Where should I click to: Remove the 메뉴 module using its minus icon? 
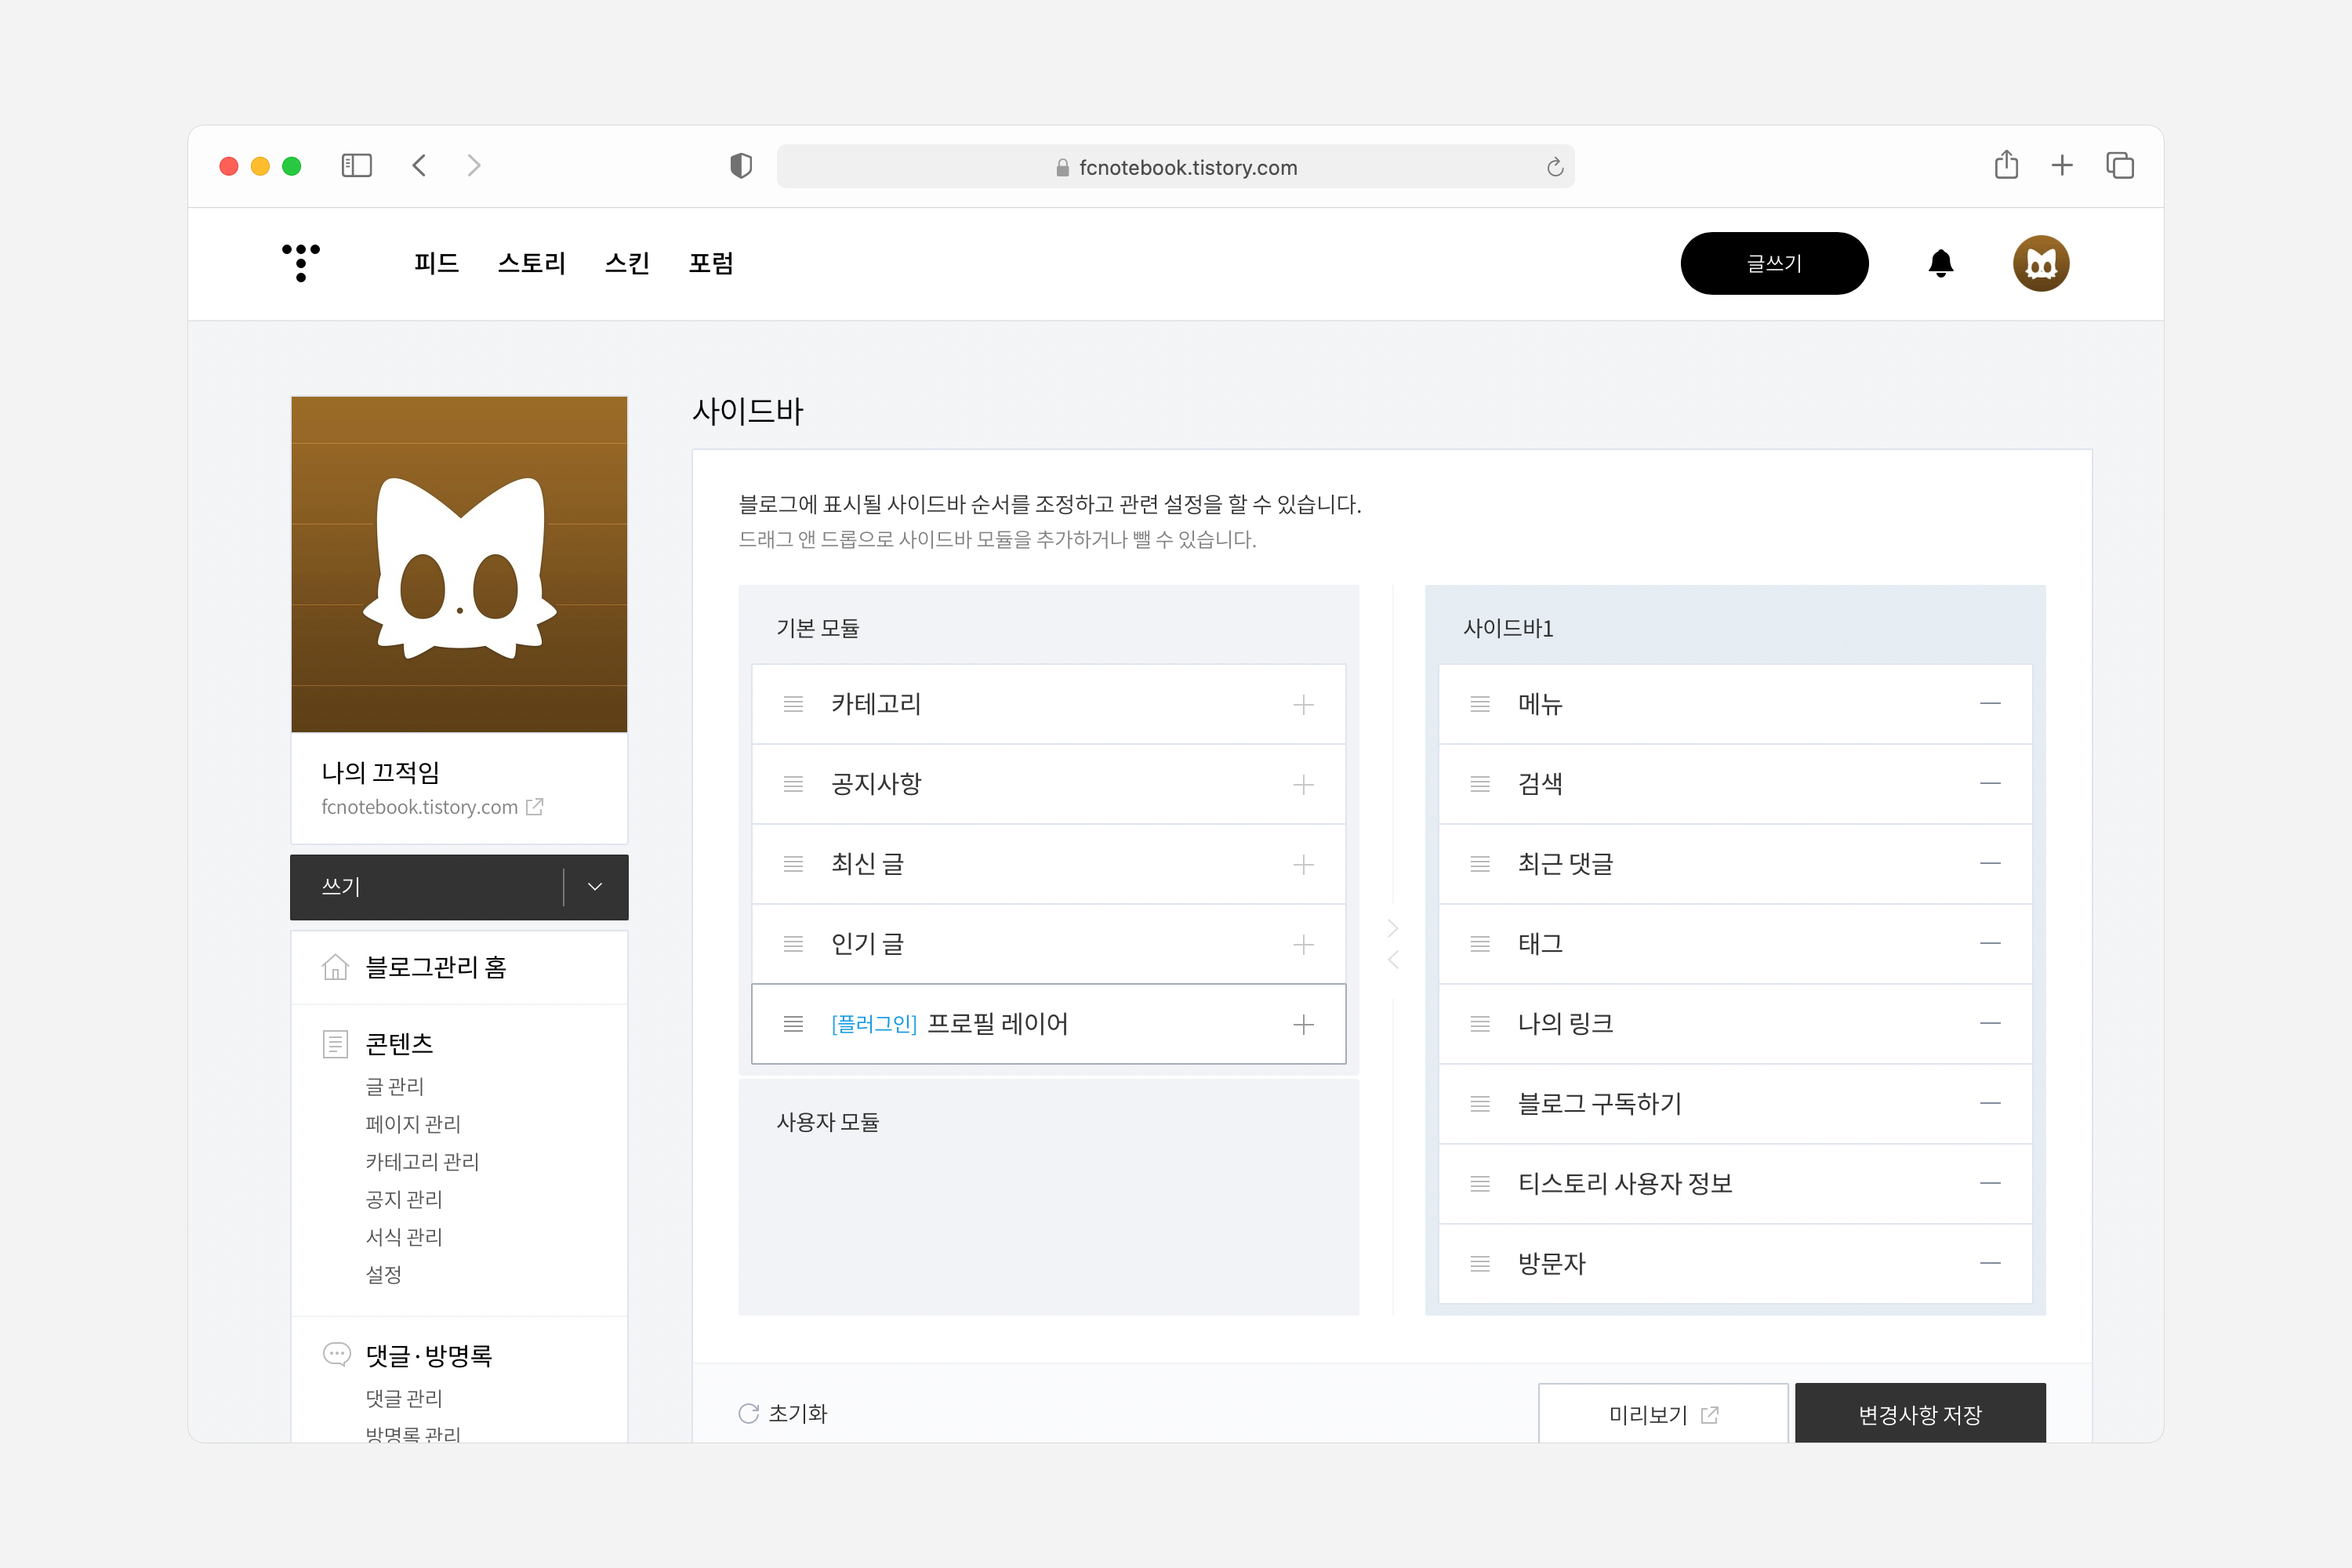(x=1992, y=704)
